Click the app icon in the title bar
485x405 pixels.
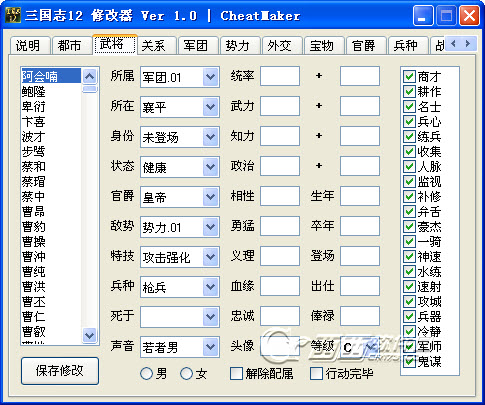(x=13, y=15)
